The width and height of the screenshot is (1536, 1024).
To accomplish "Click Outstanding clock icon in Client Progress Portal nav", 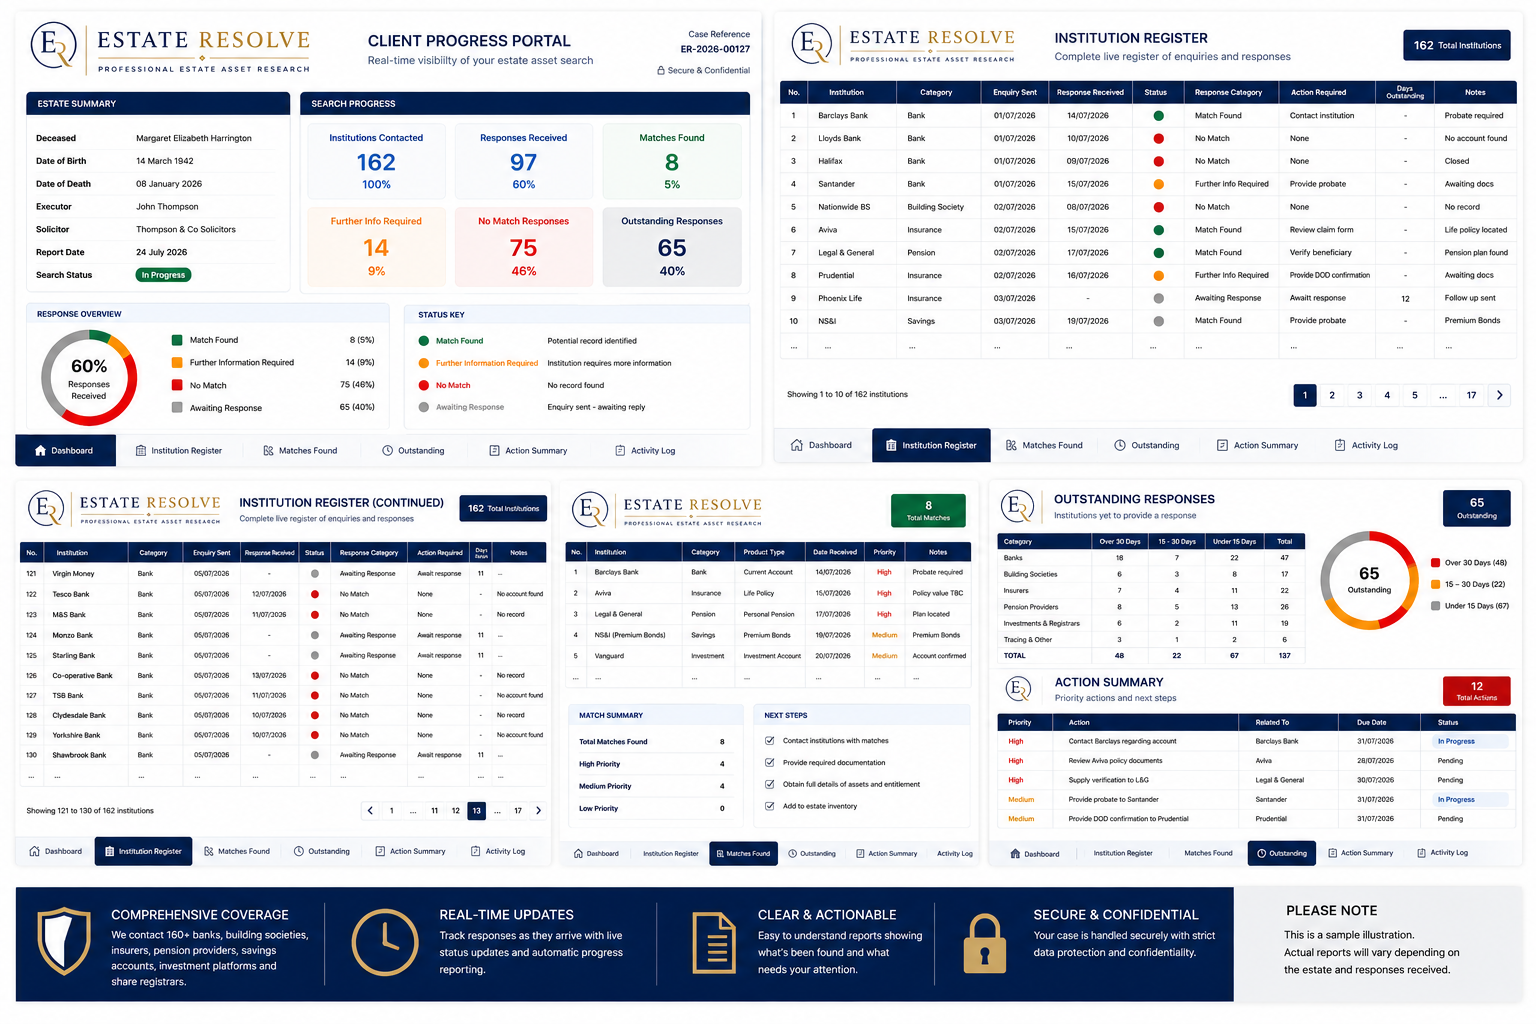I will pos(387,451).
